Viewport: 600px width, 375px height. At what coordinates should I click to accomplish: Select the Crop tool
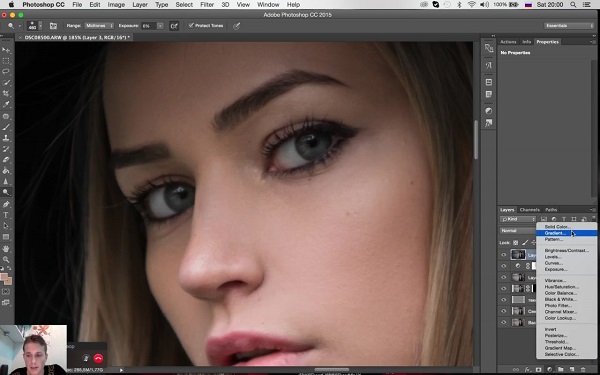6,93
